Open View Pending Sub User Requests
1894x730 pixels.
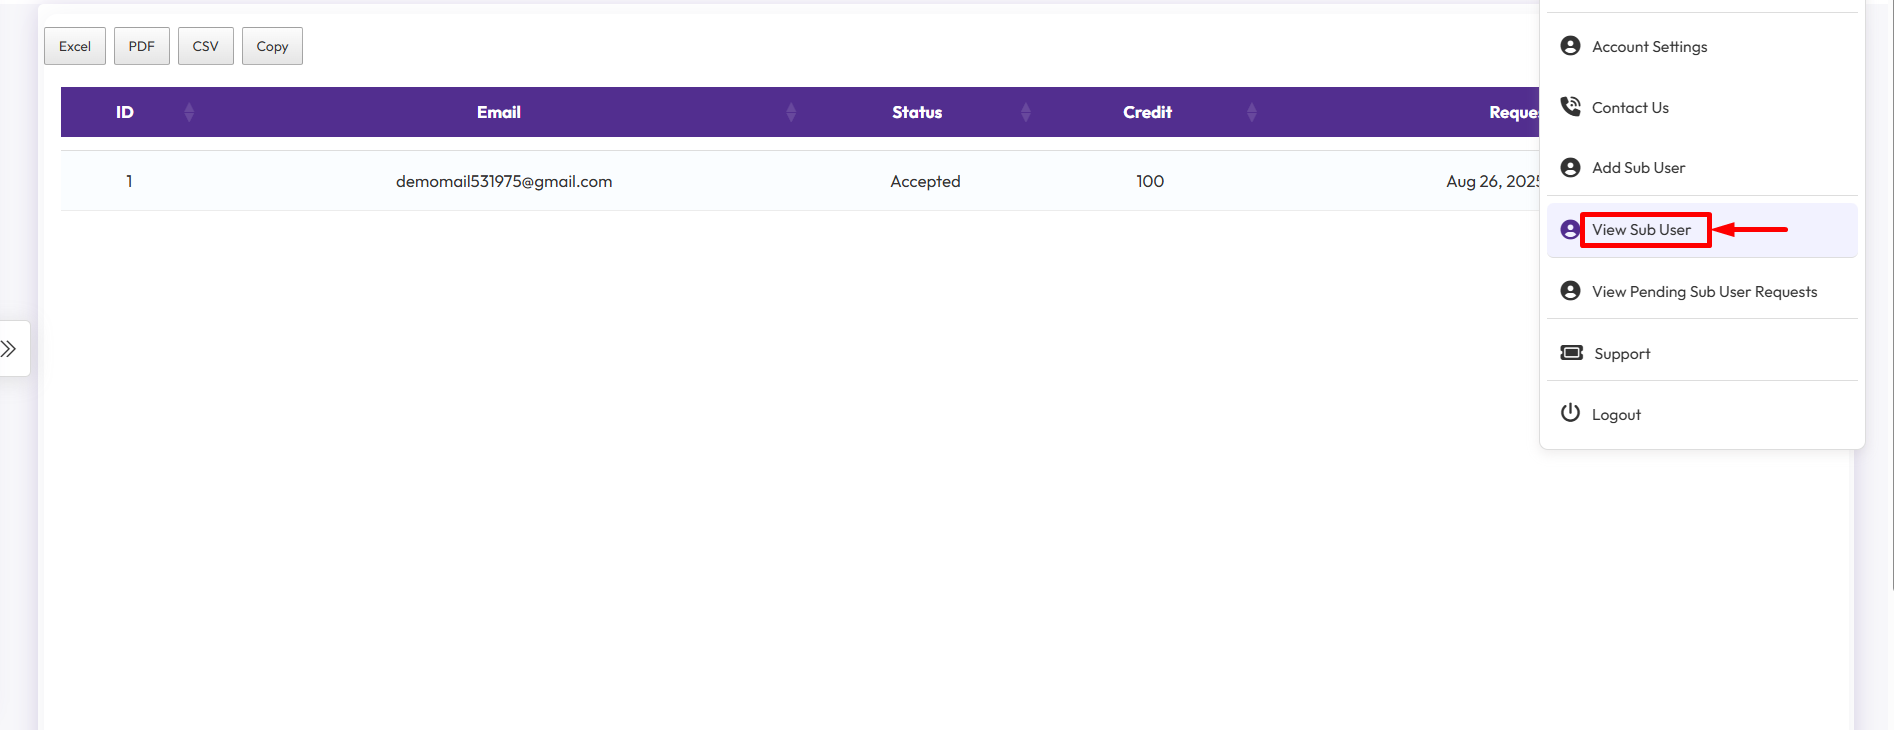[1704, 292]
